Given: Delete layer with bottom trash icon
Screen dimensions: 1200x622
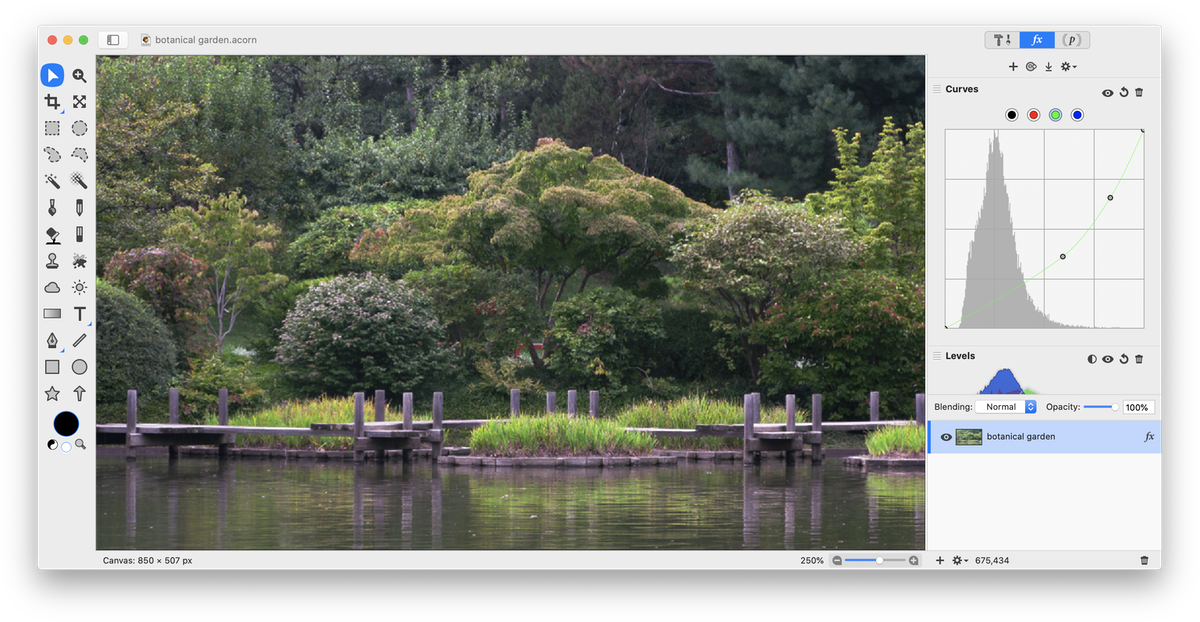Looking at the screenshot, I should click(x=1144, y=561).
